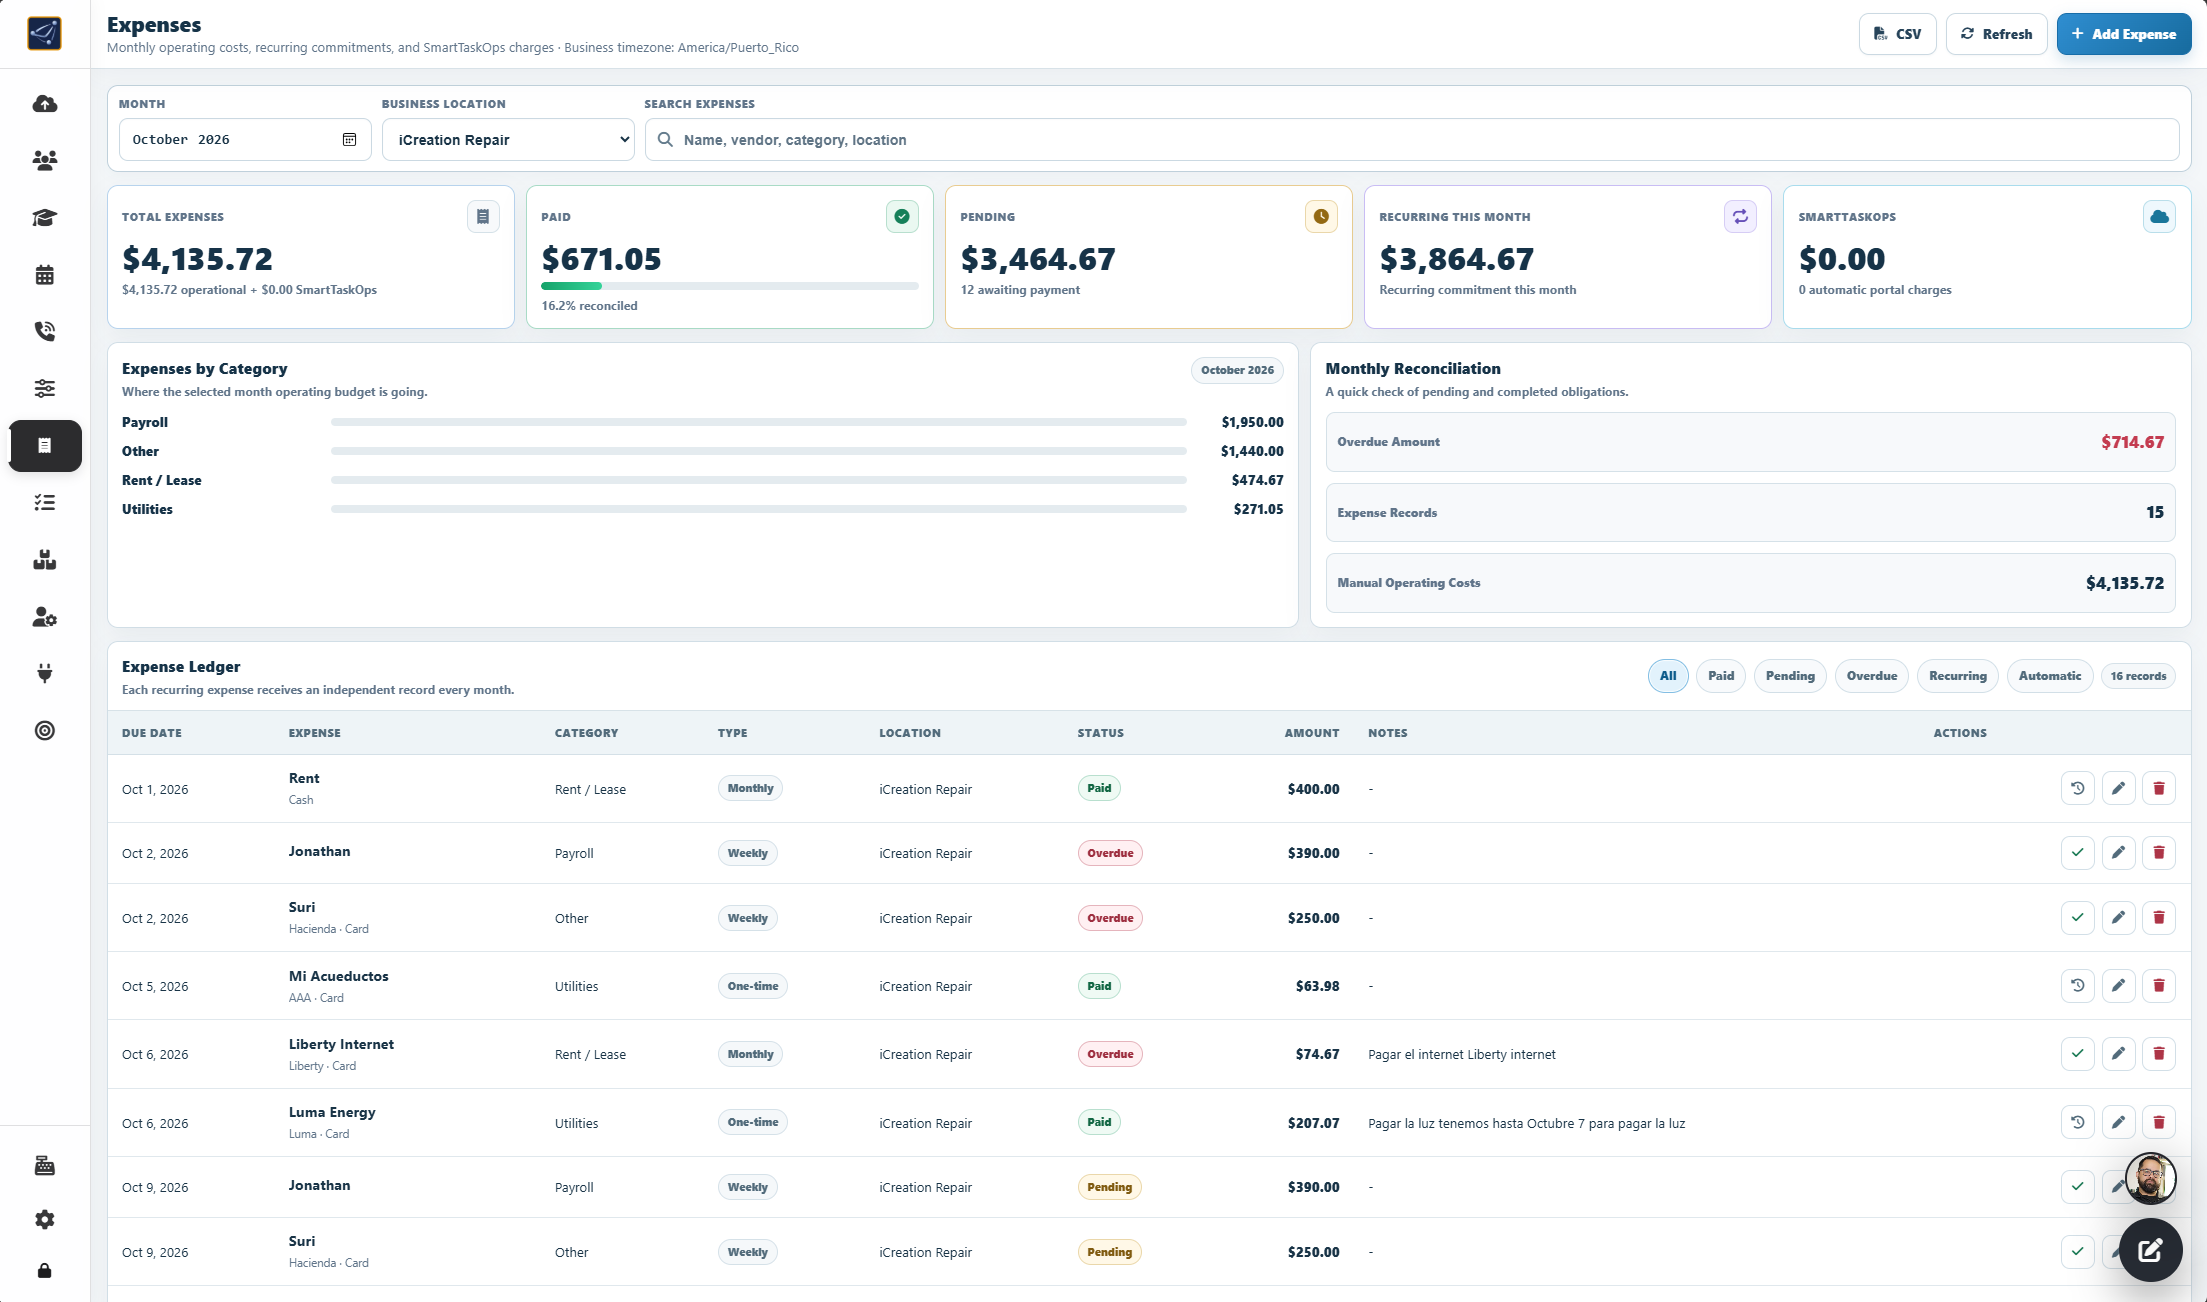Open the plug integrations sidebar icon
The image size is (2207, 1302).
click(45, 673)
